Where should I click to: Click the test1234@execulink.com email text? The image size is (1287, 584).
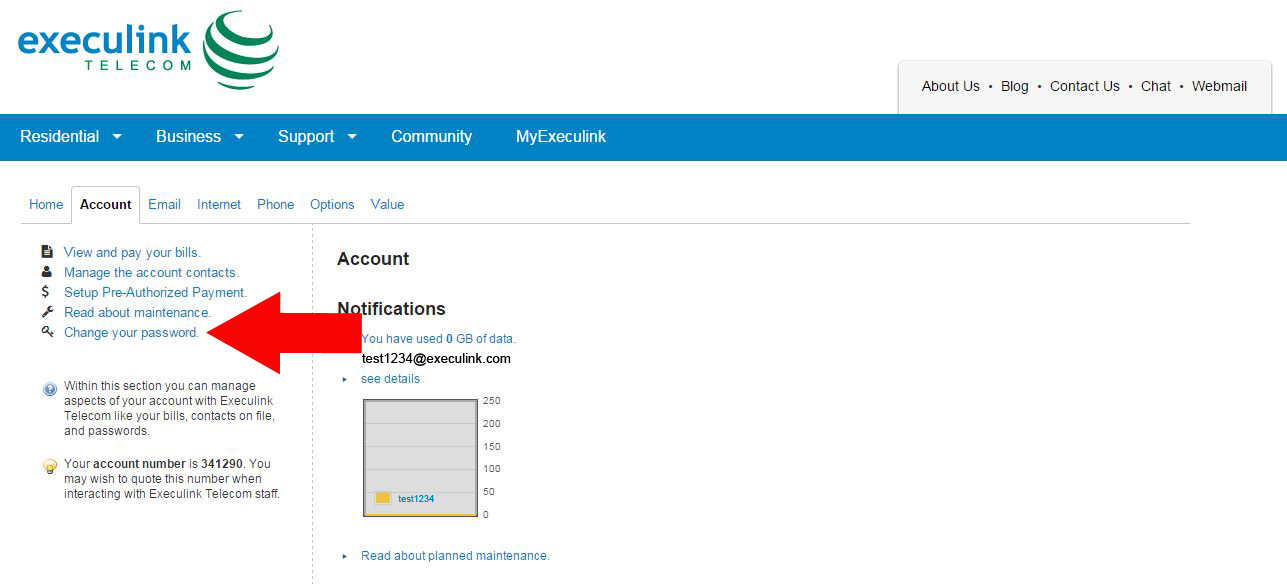click(x=436, y=358)
